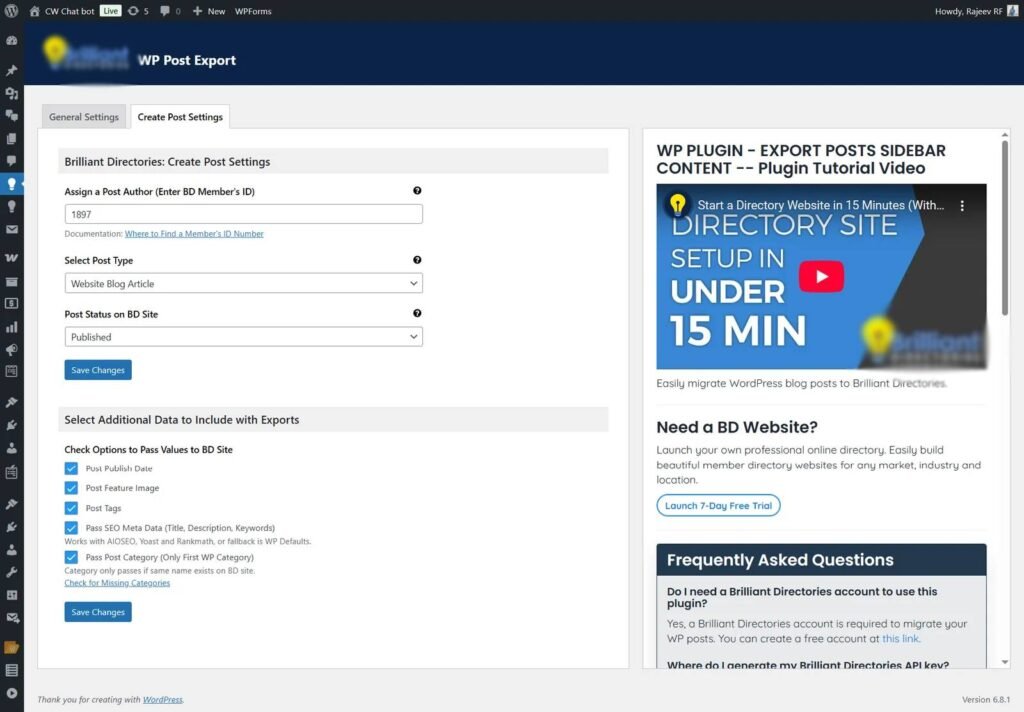Click help icon beside Select Post Type
Screen dimensions: 1024x712
pyautogui.click(x=417, y=260)
